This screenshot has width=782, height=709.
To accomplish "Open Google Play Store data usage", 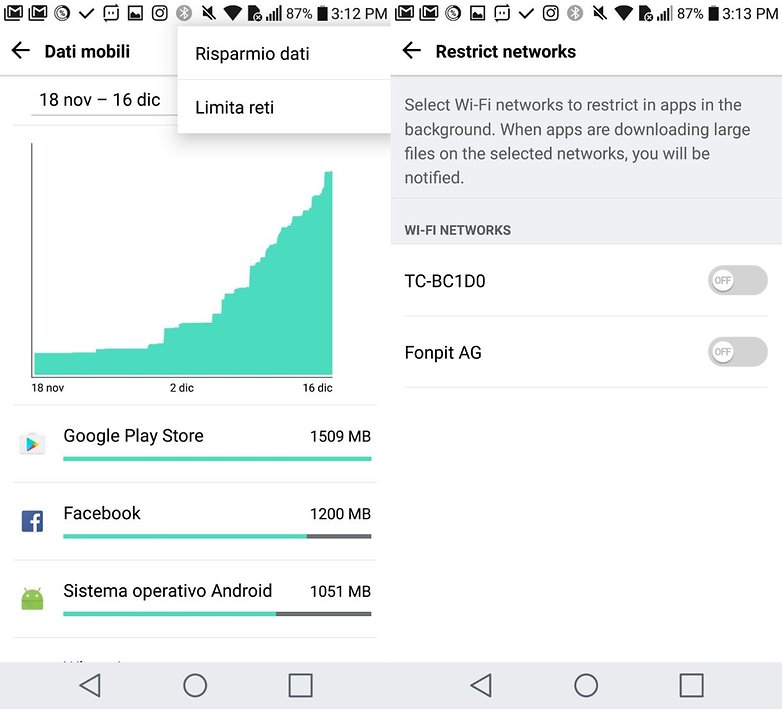I will point(195,444).
